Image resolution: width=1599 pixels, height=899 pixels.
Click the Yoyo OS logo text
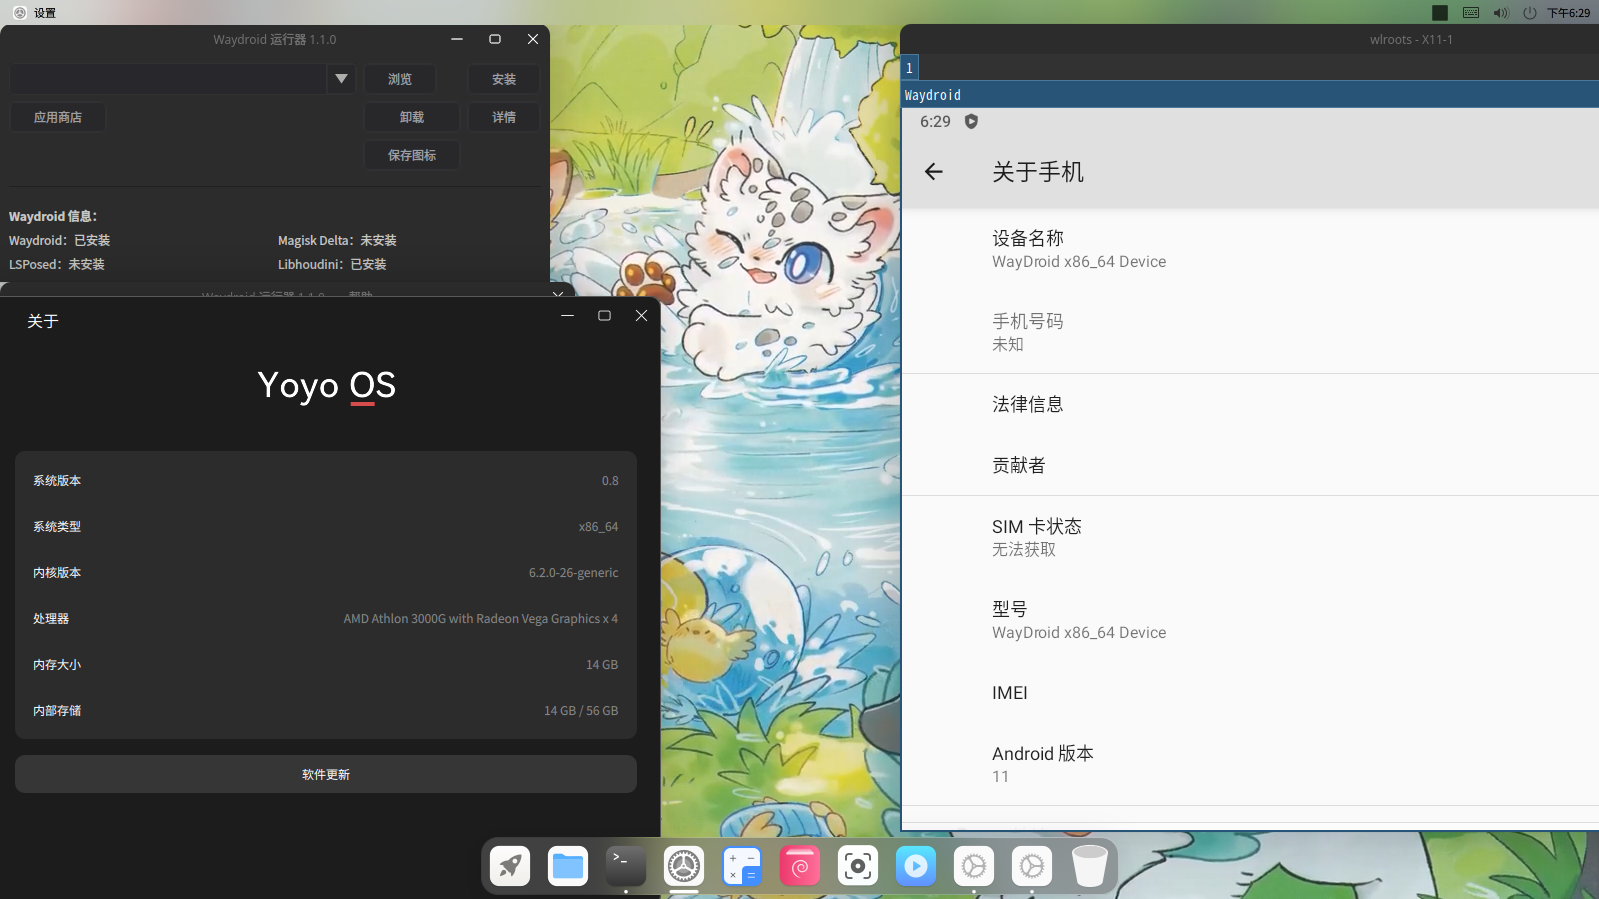pyautogui.click(x=327, y=386)
